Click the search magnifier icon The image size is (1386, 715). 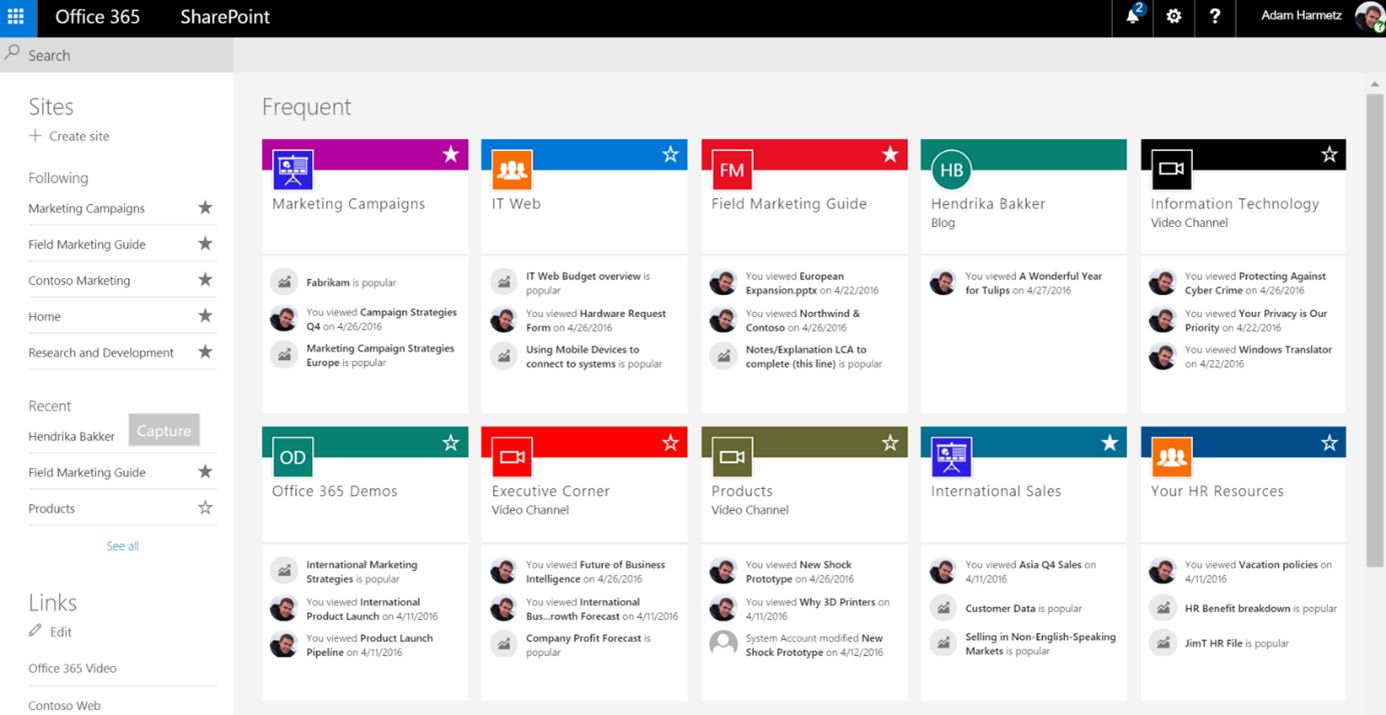click(12, 54)
